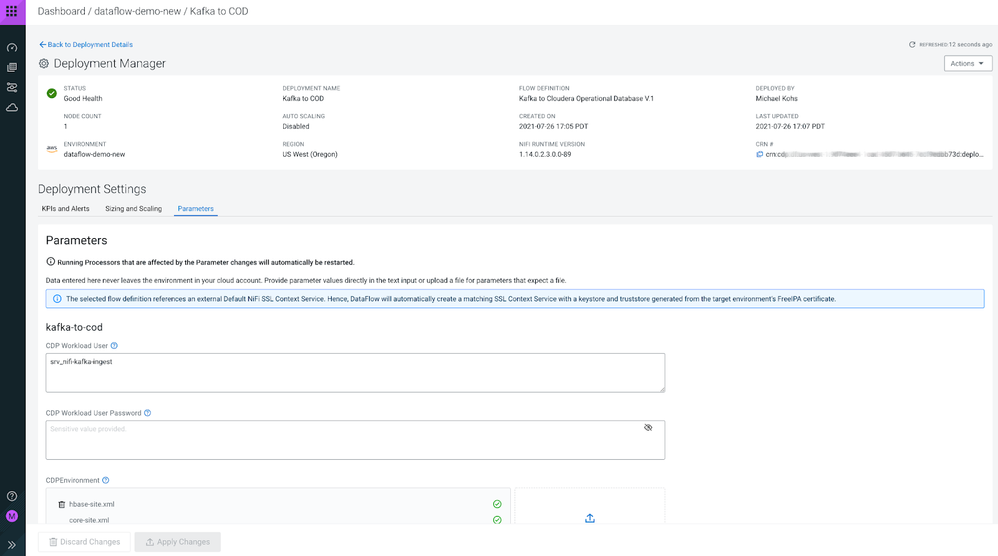Toggle password visibility eye icon

(648, 427)
